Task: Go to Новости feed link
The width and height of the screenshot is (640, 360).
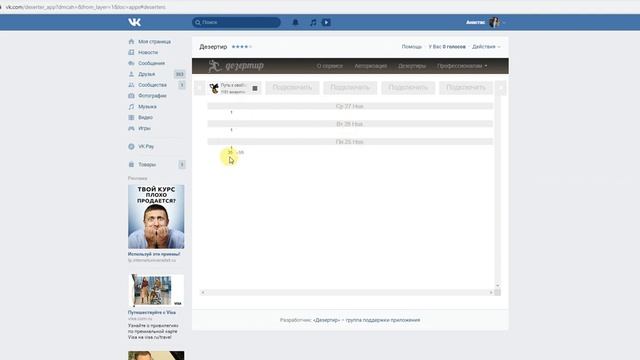Action: (x=148, y=52)
